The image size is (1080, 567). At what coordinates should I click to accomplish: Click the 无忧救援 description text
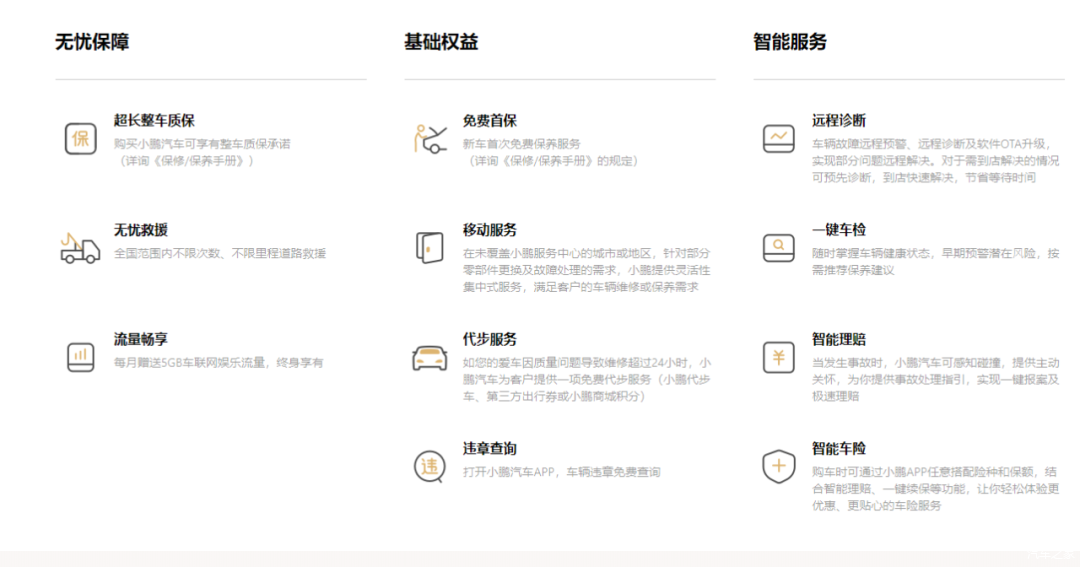pos(220,254)
